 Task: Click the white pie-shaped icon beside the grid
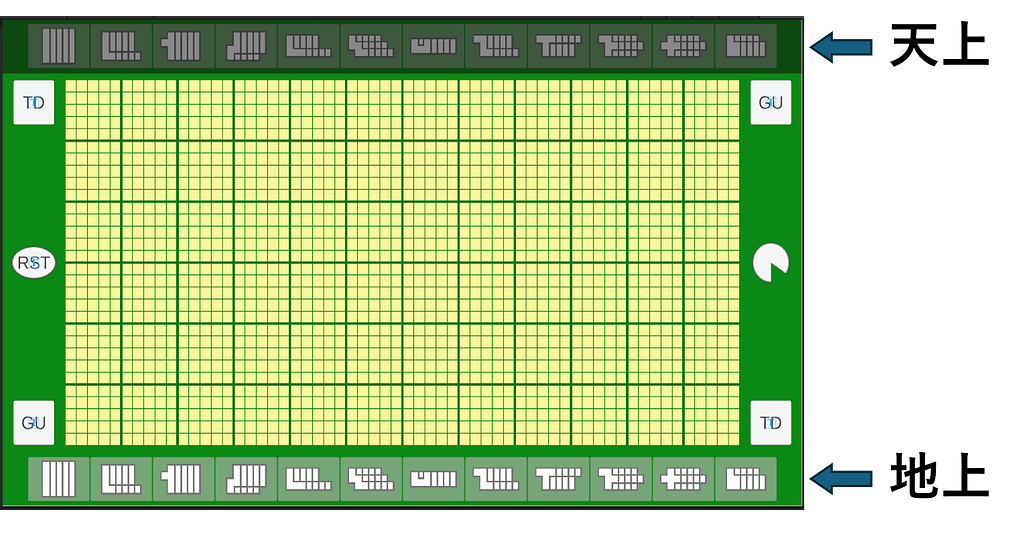pyautogui.click(x=770, y=263)
